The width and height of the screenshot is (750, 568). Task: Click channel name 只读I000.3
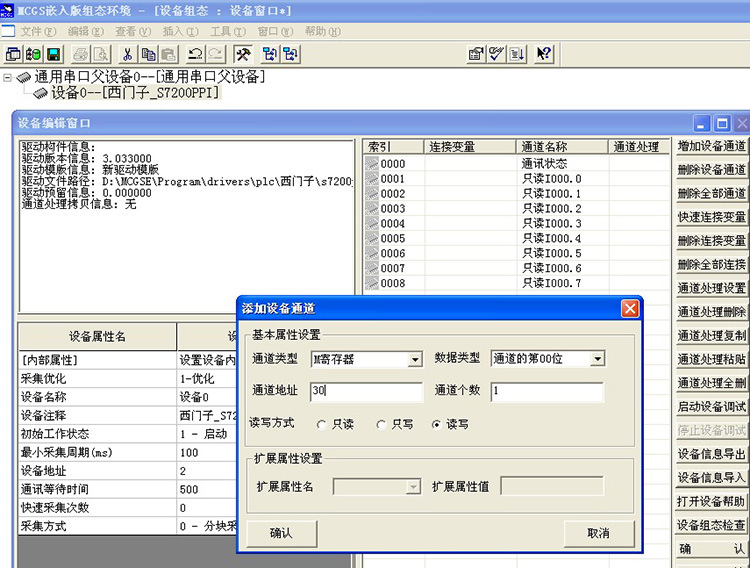coord(552,223)
